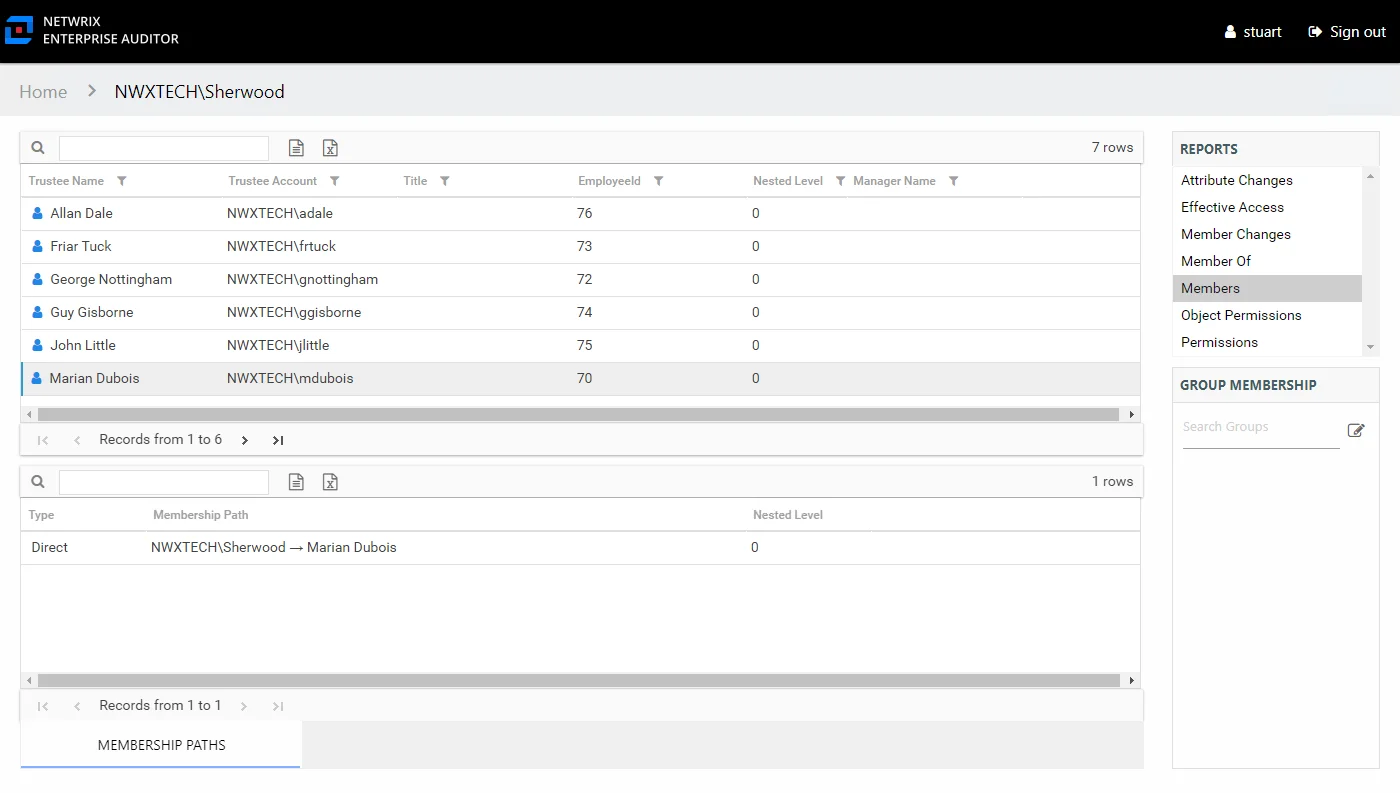Viewport: 1400px width, 793px height.
Task: Select the Friar Tuck row
Action: point(580,246)
